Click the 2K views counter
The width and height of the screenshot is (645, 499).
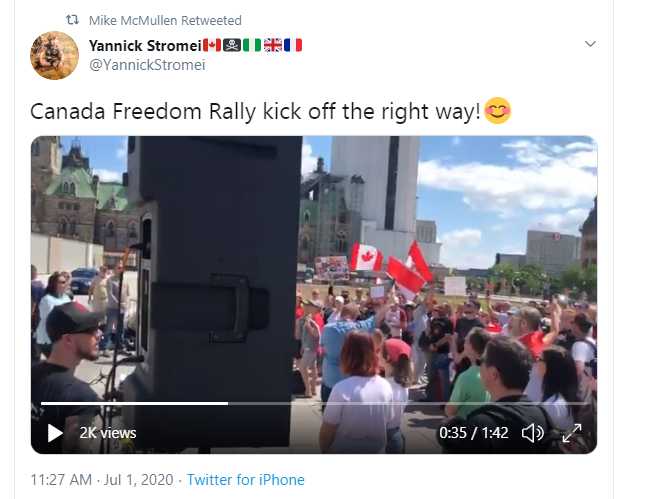point(108,433)
